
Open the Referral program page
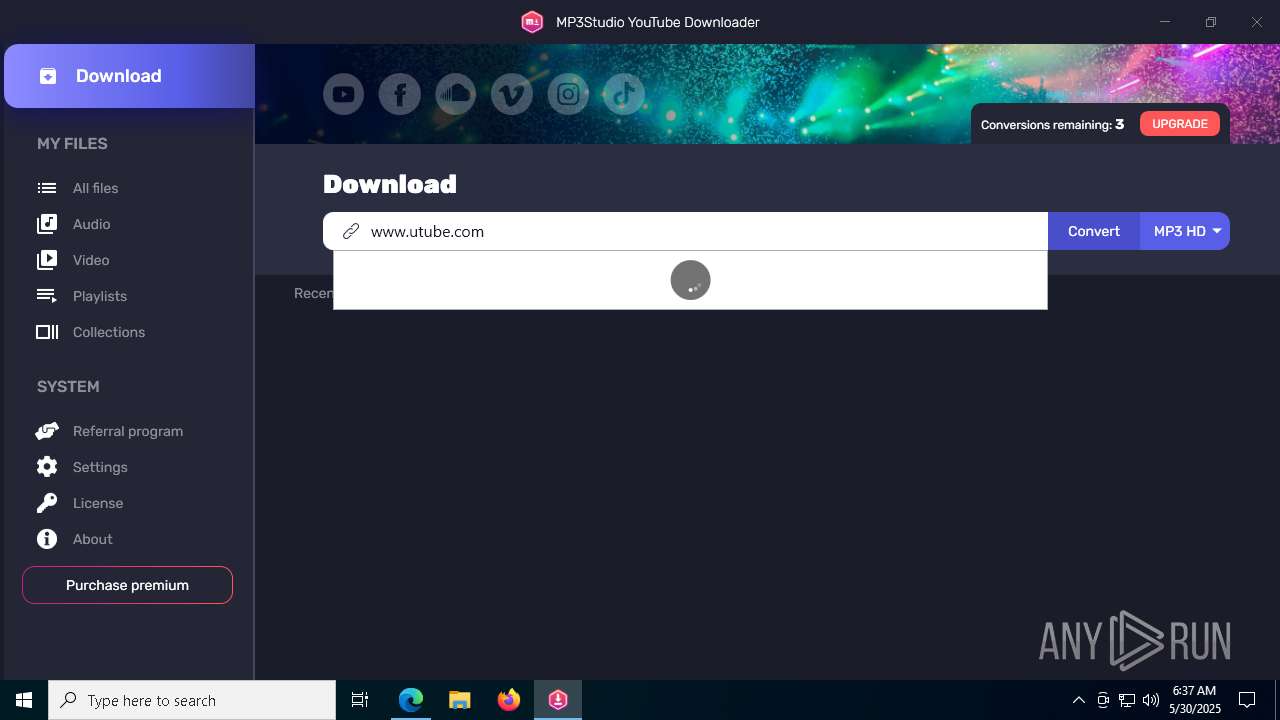point(128,431)
